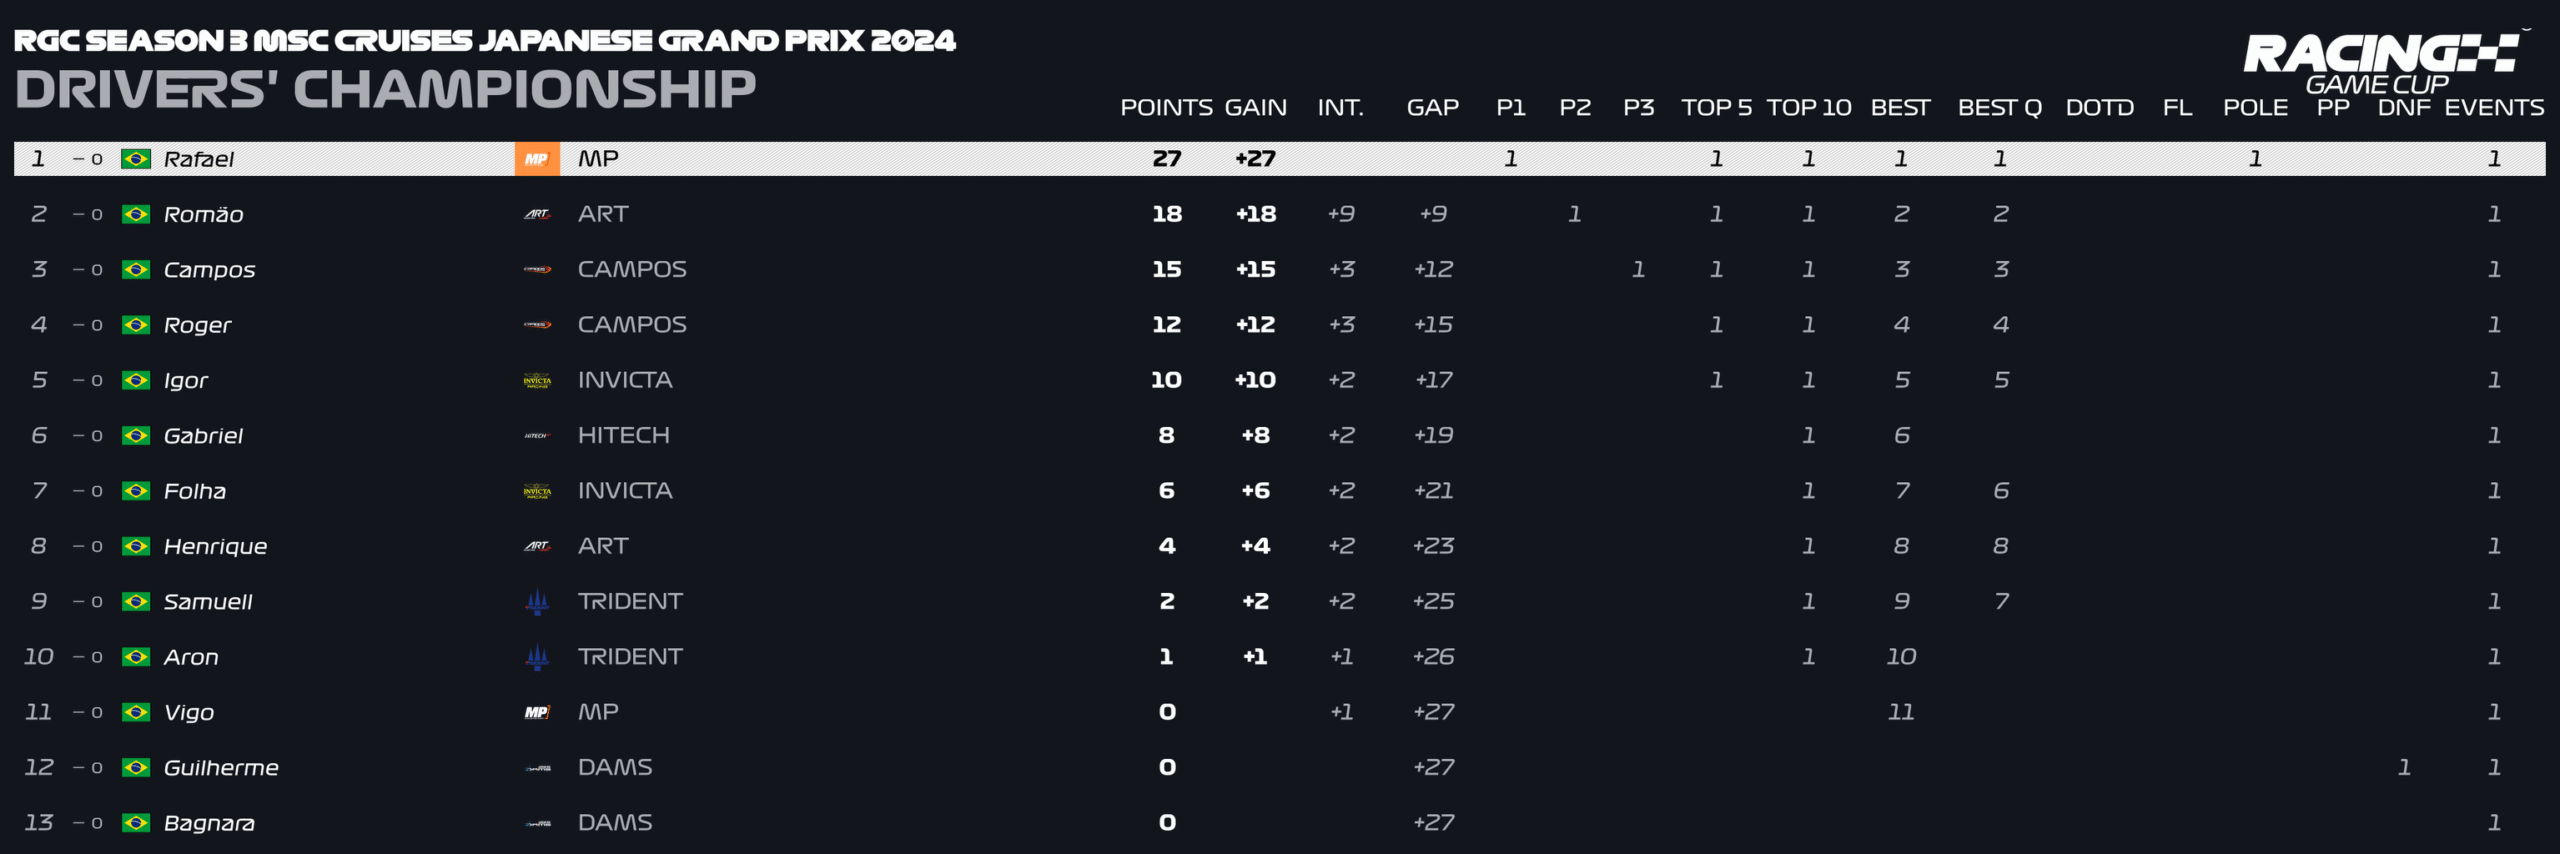Click the Hitech logo in Gabriel's row
Image resolution: width=2560 pixels, height=854 pixels.
(537, 436)
